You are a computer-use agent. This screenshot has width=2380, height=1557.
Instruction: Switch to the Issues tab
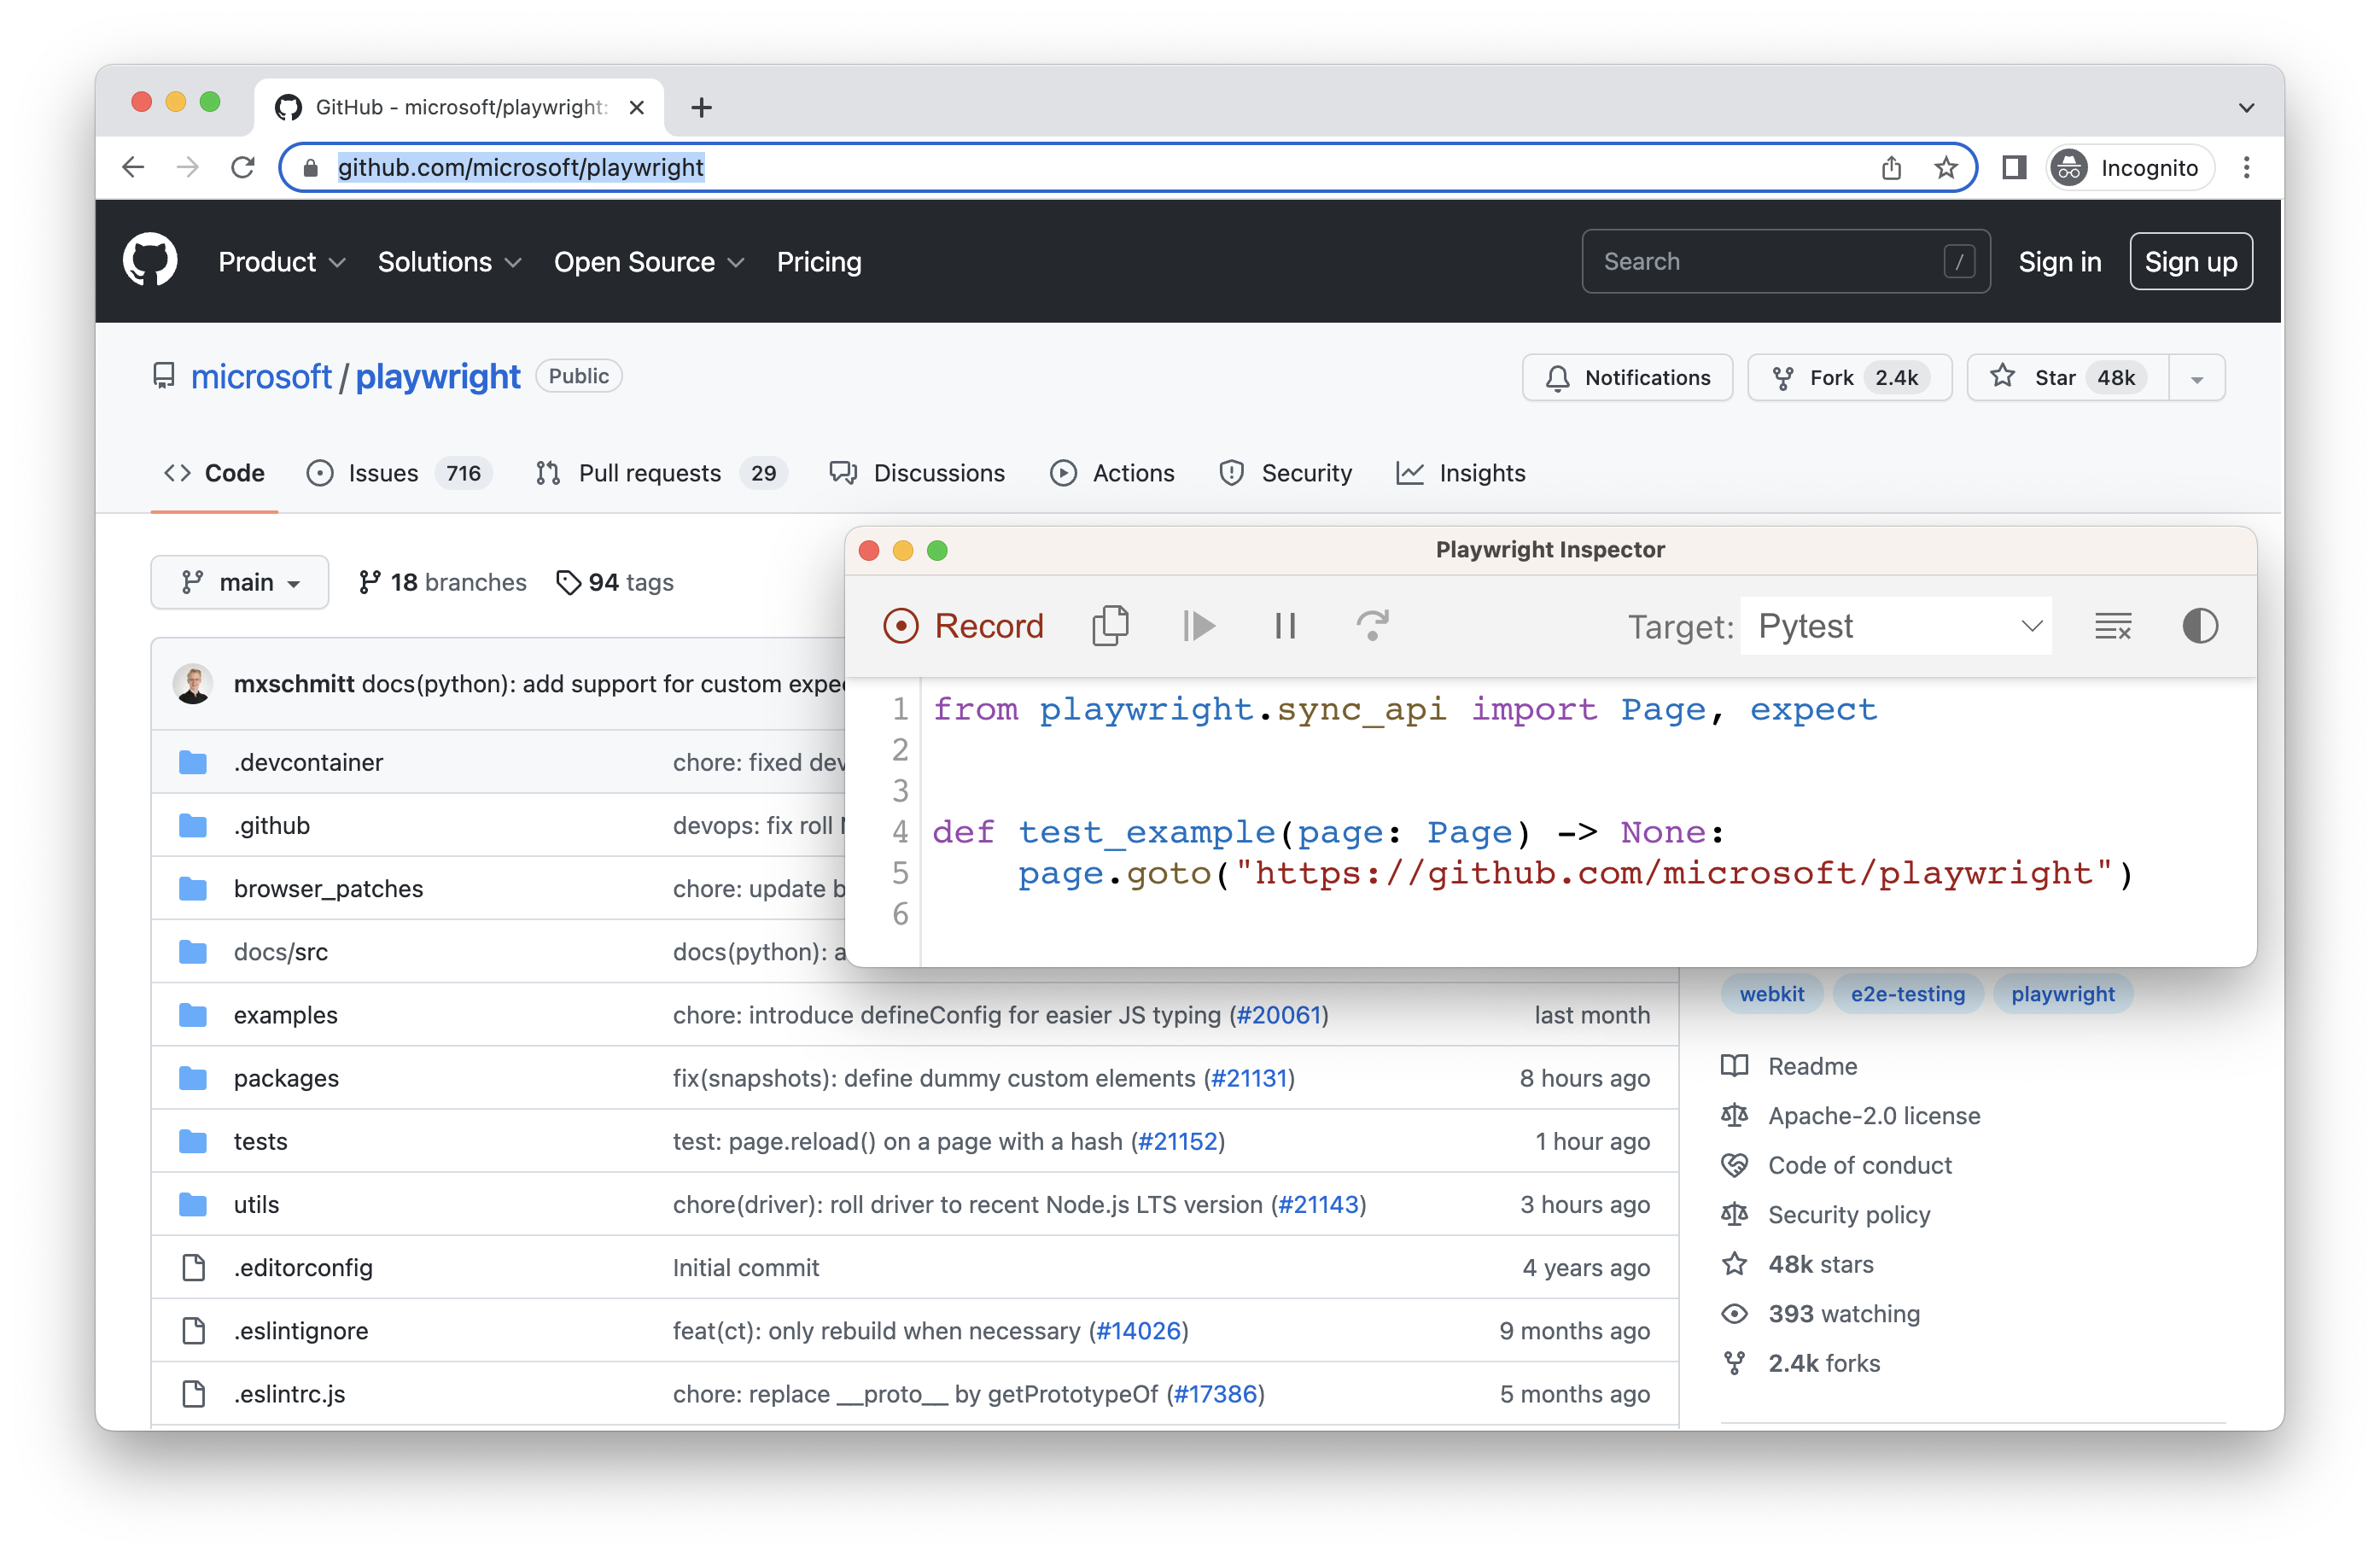399,473
